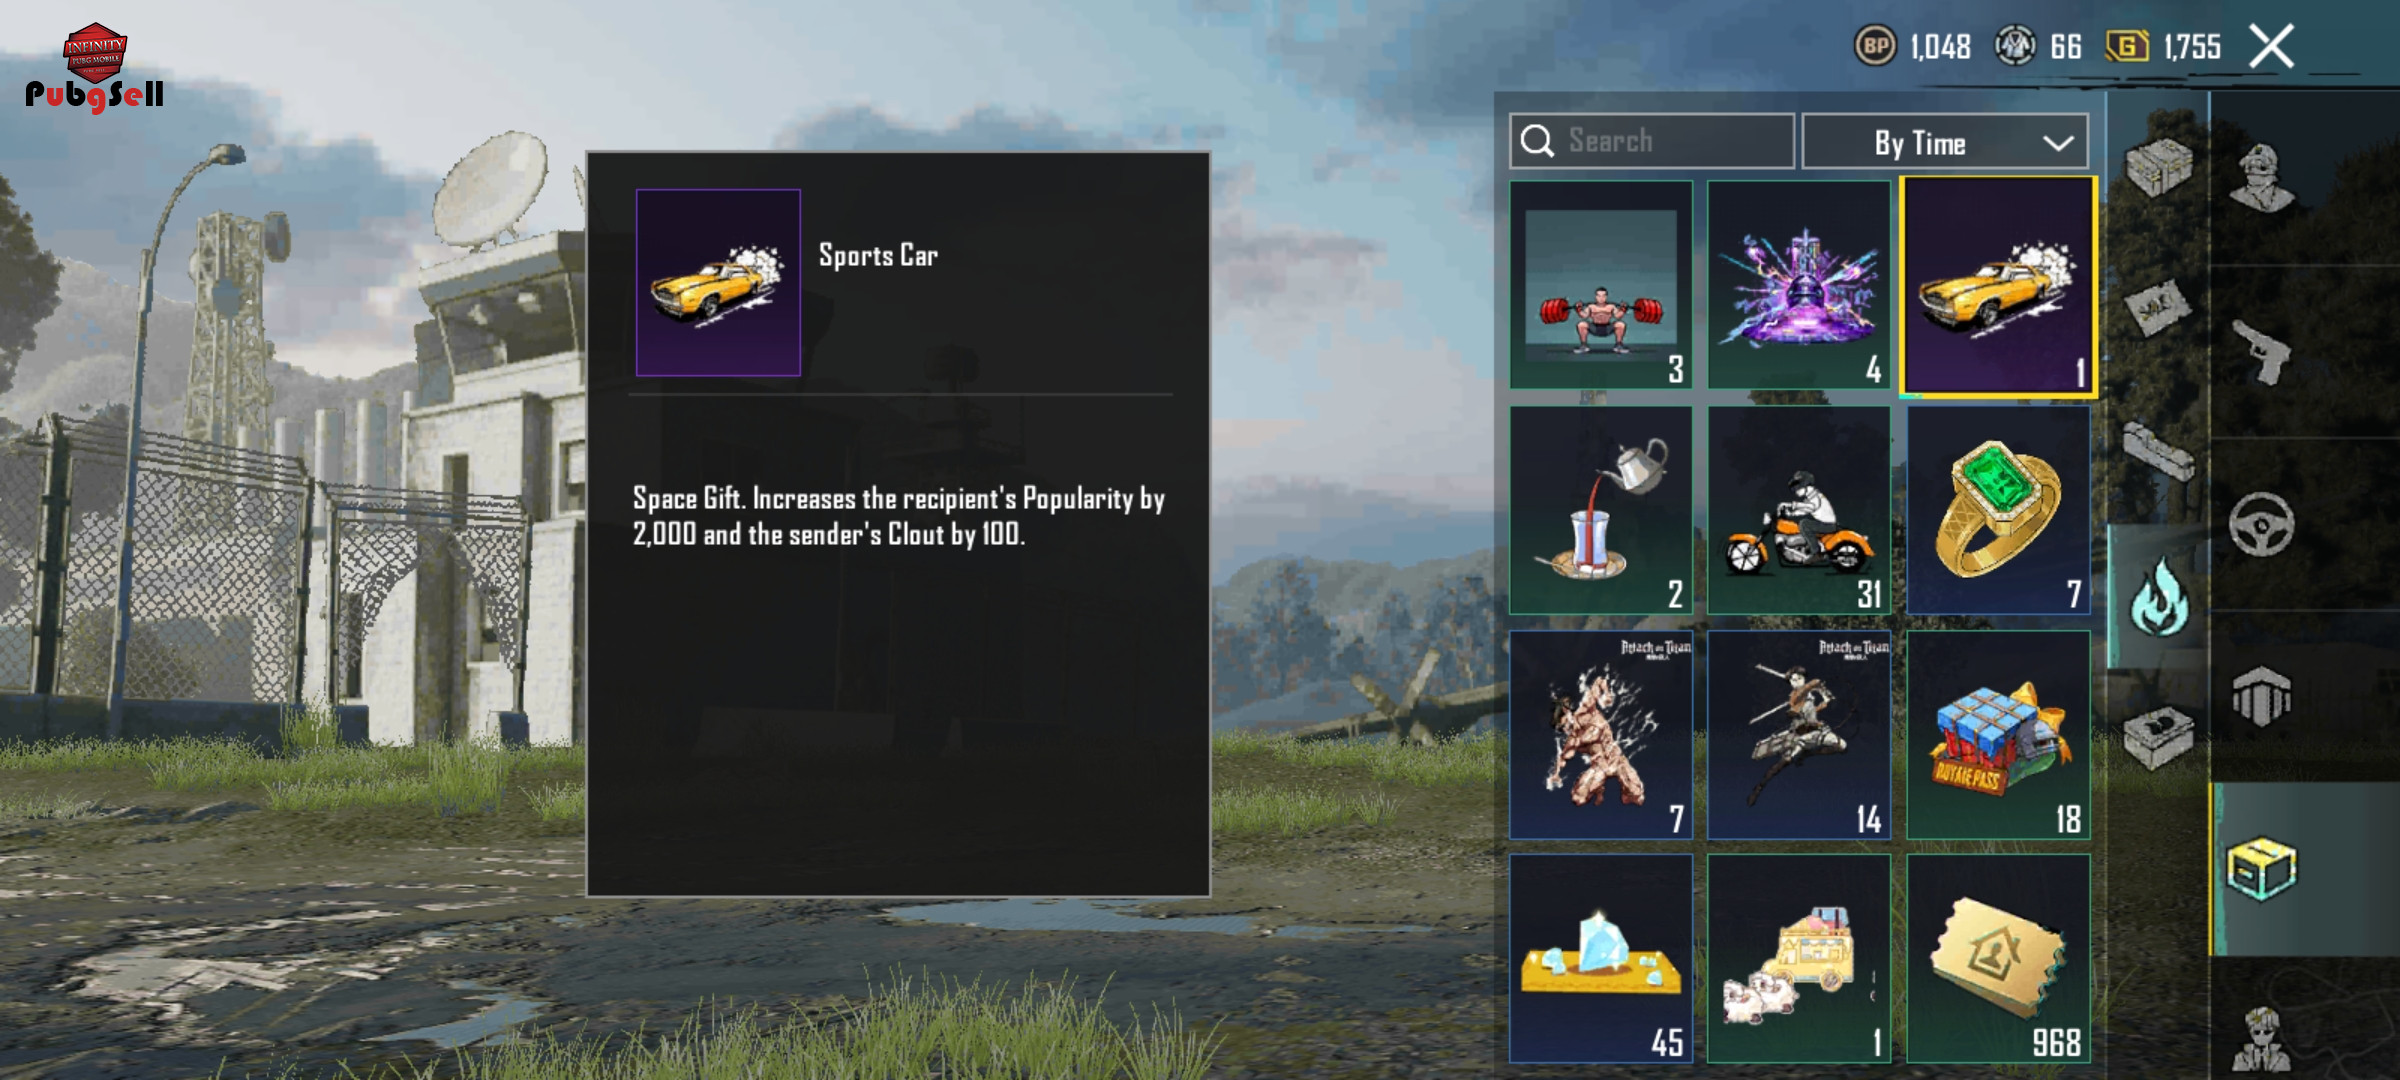Select the purple lightning effect item
The image size is (2400, 1080).
(x=1799, y=285)
